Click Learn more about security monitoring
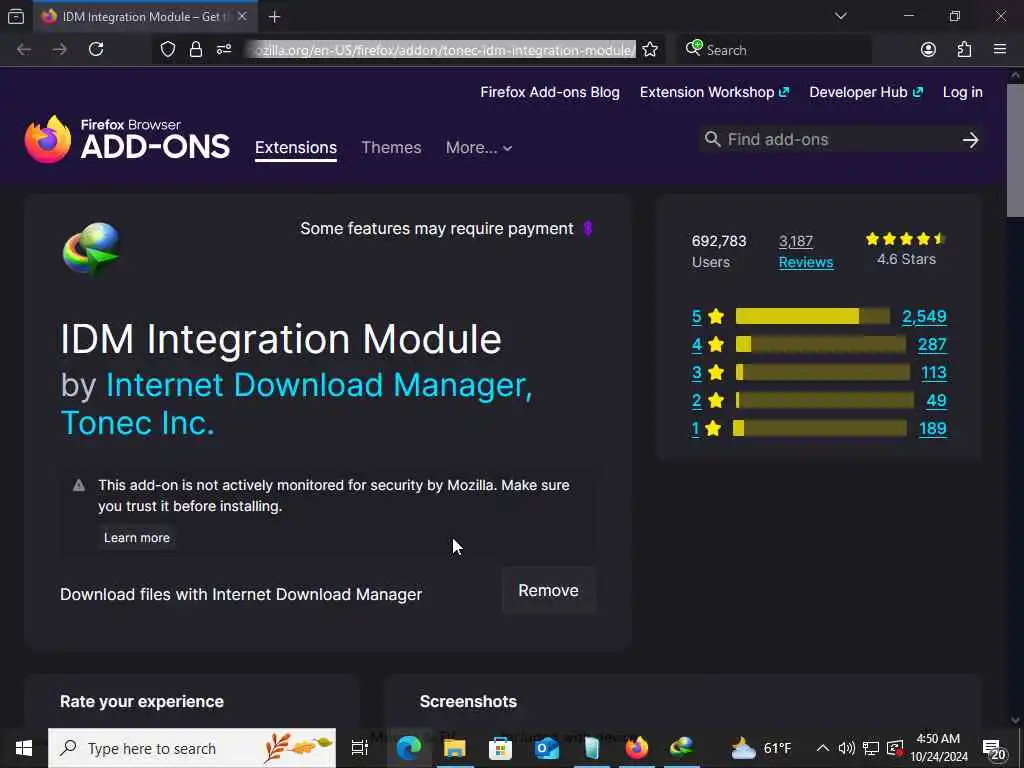1024x768 pixels. pyautogui.click(x=136, y=537)
